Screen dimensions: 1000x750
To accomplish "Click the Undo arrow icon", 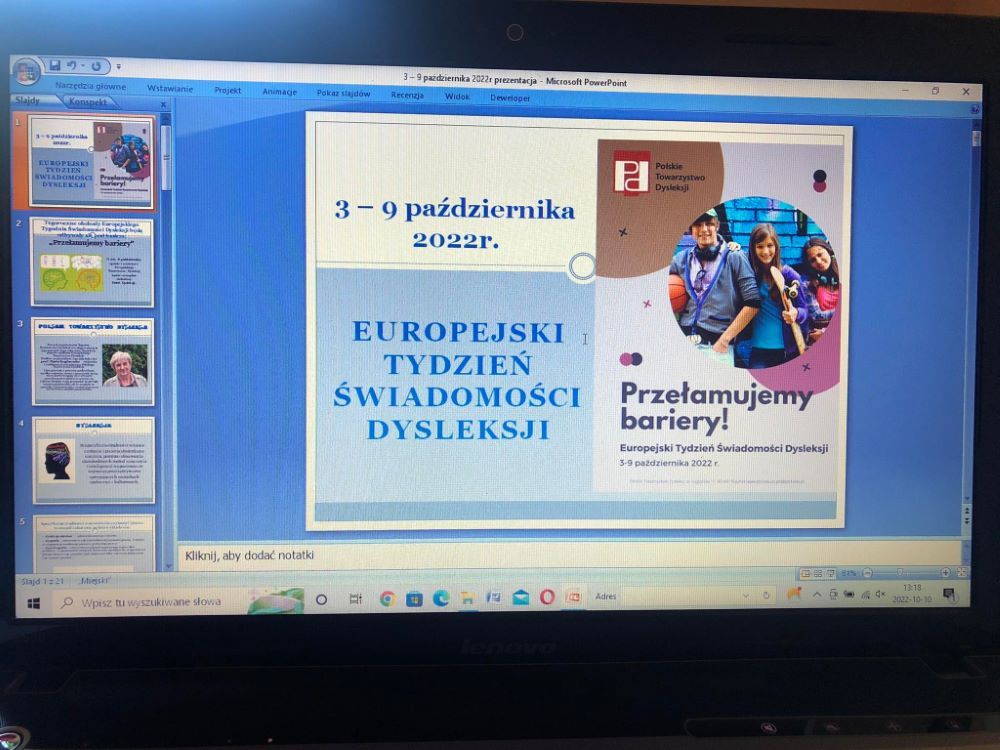I will [x=72, y=66].
